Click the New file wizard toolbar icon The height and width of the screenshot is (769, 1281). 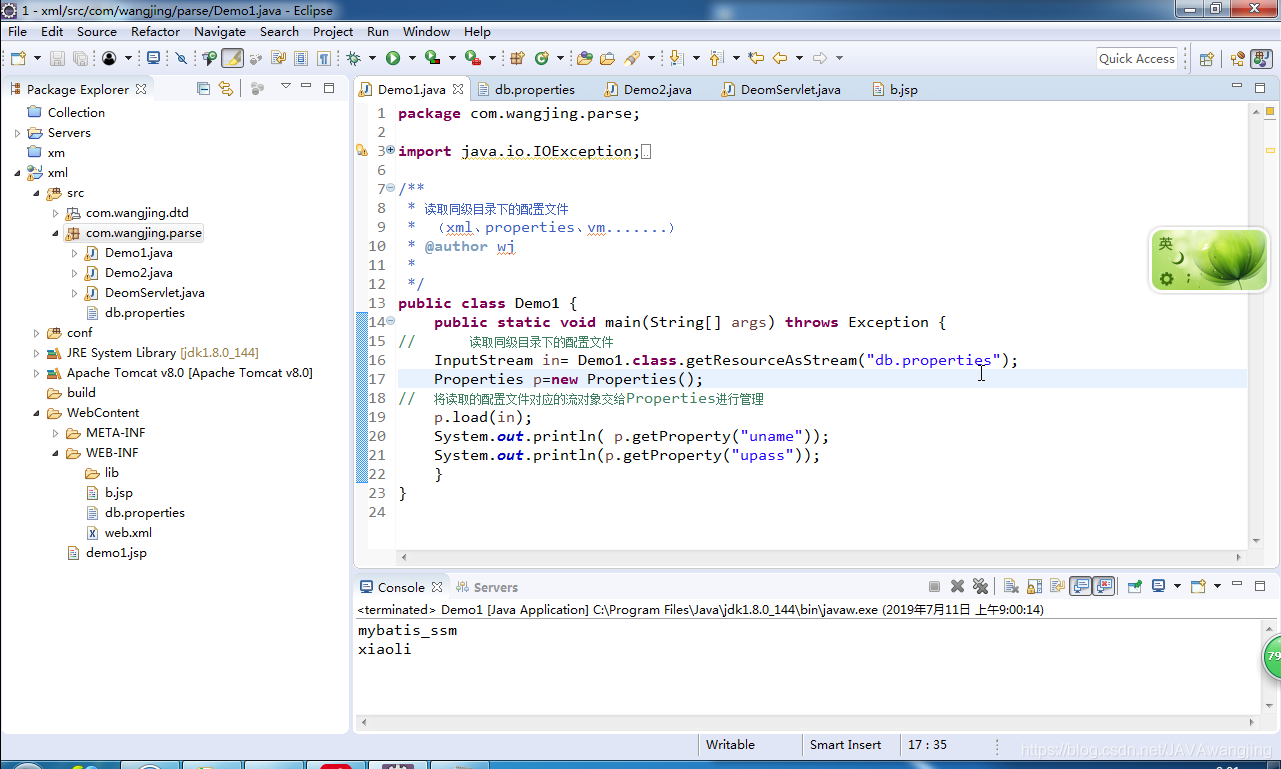(18, 58)
